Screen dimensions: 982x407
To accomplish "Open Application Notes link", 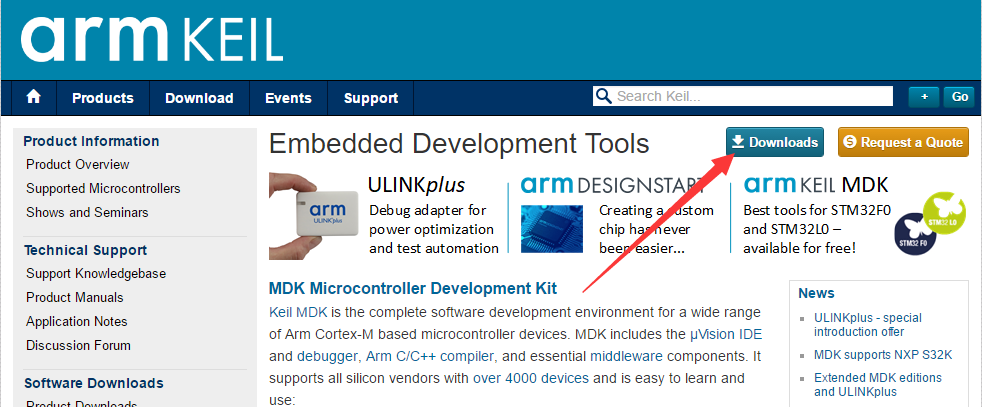I will point(76,321).
